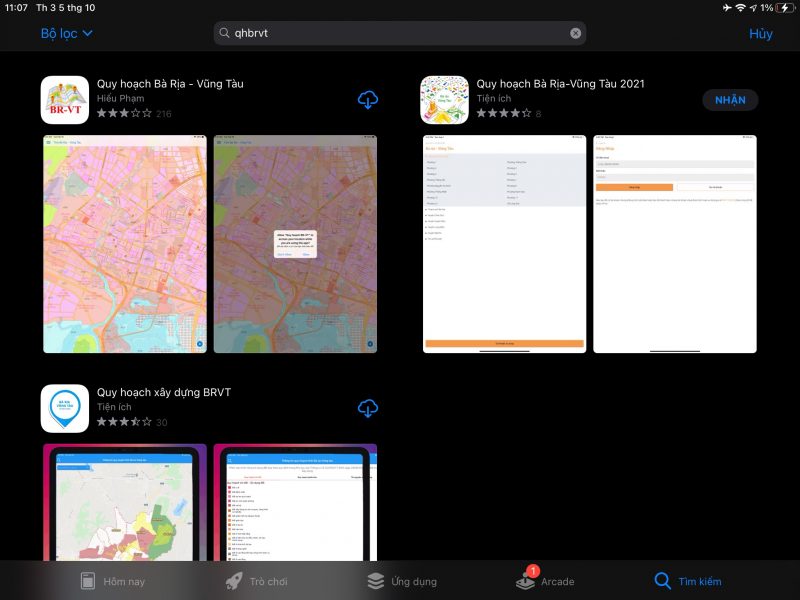800x600 pixels.
Task: Open the title Quy hoạch Bà Rịa - Vũng Tàu
Action: [x=170, y=84]
